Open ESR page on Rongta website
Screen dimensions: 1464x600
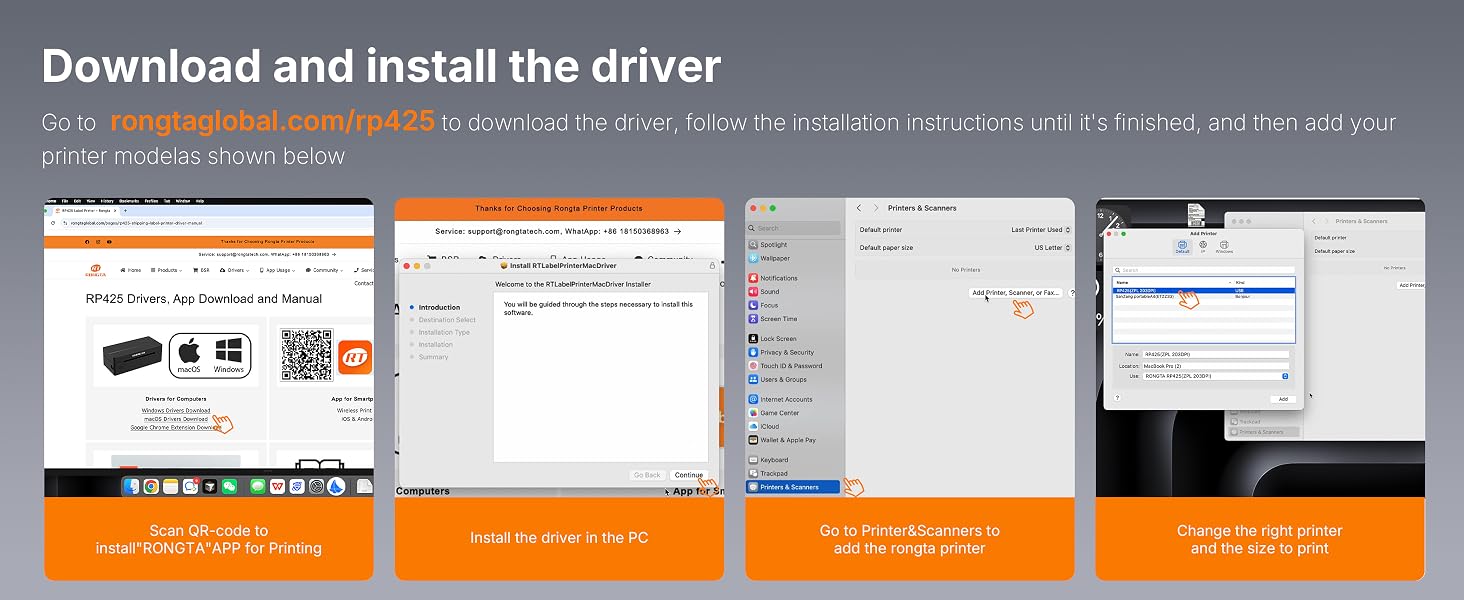point(201,270)
